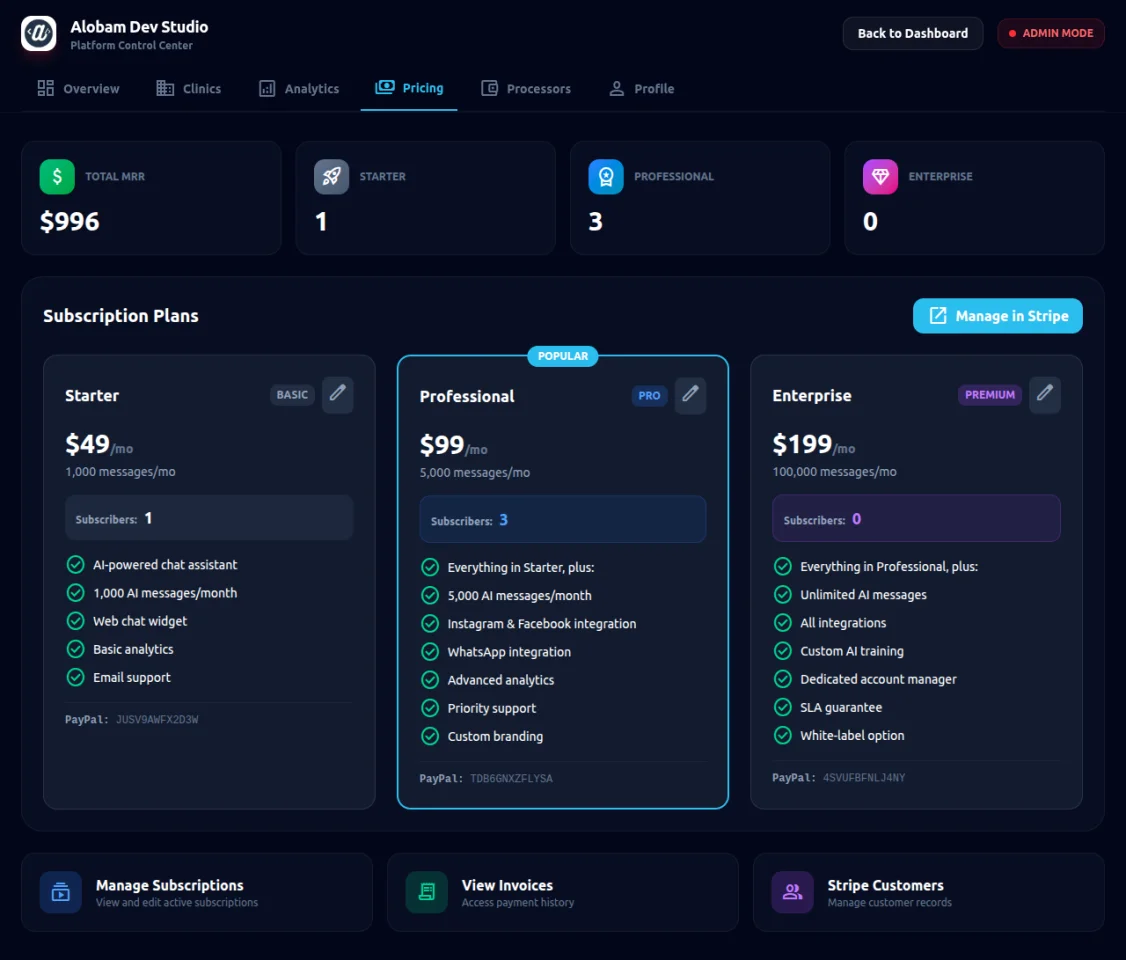Click the POPULAR badge on Professional plan
This screenshot has width=1126, height=960.
click(563, 356)
